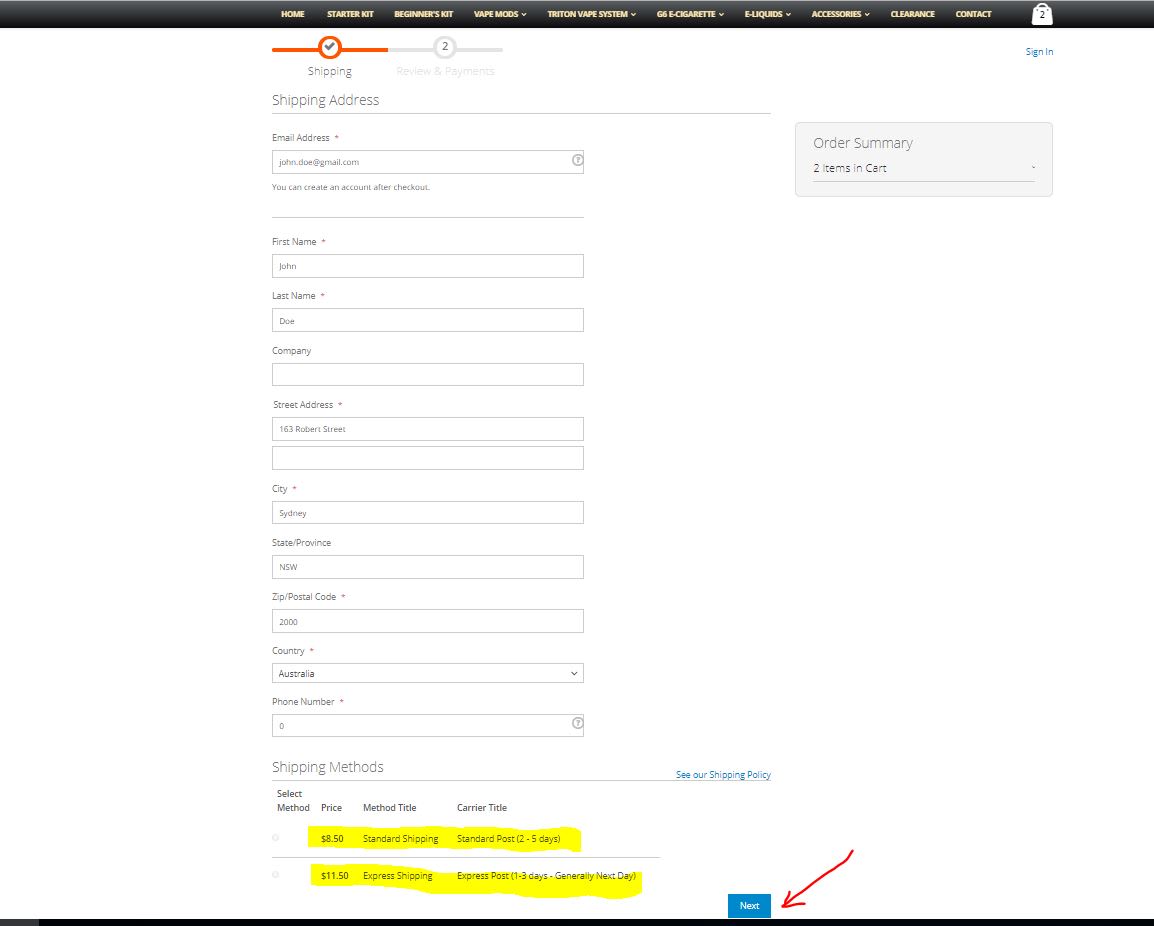1154x926 pixels.
Task: Click the Sign In link
Action: 1039,52
